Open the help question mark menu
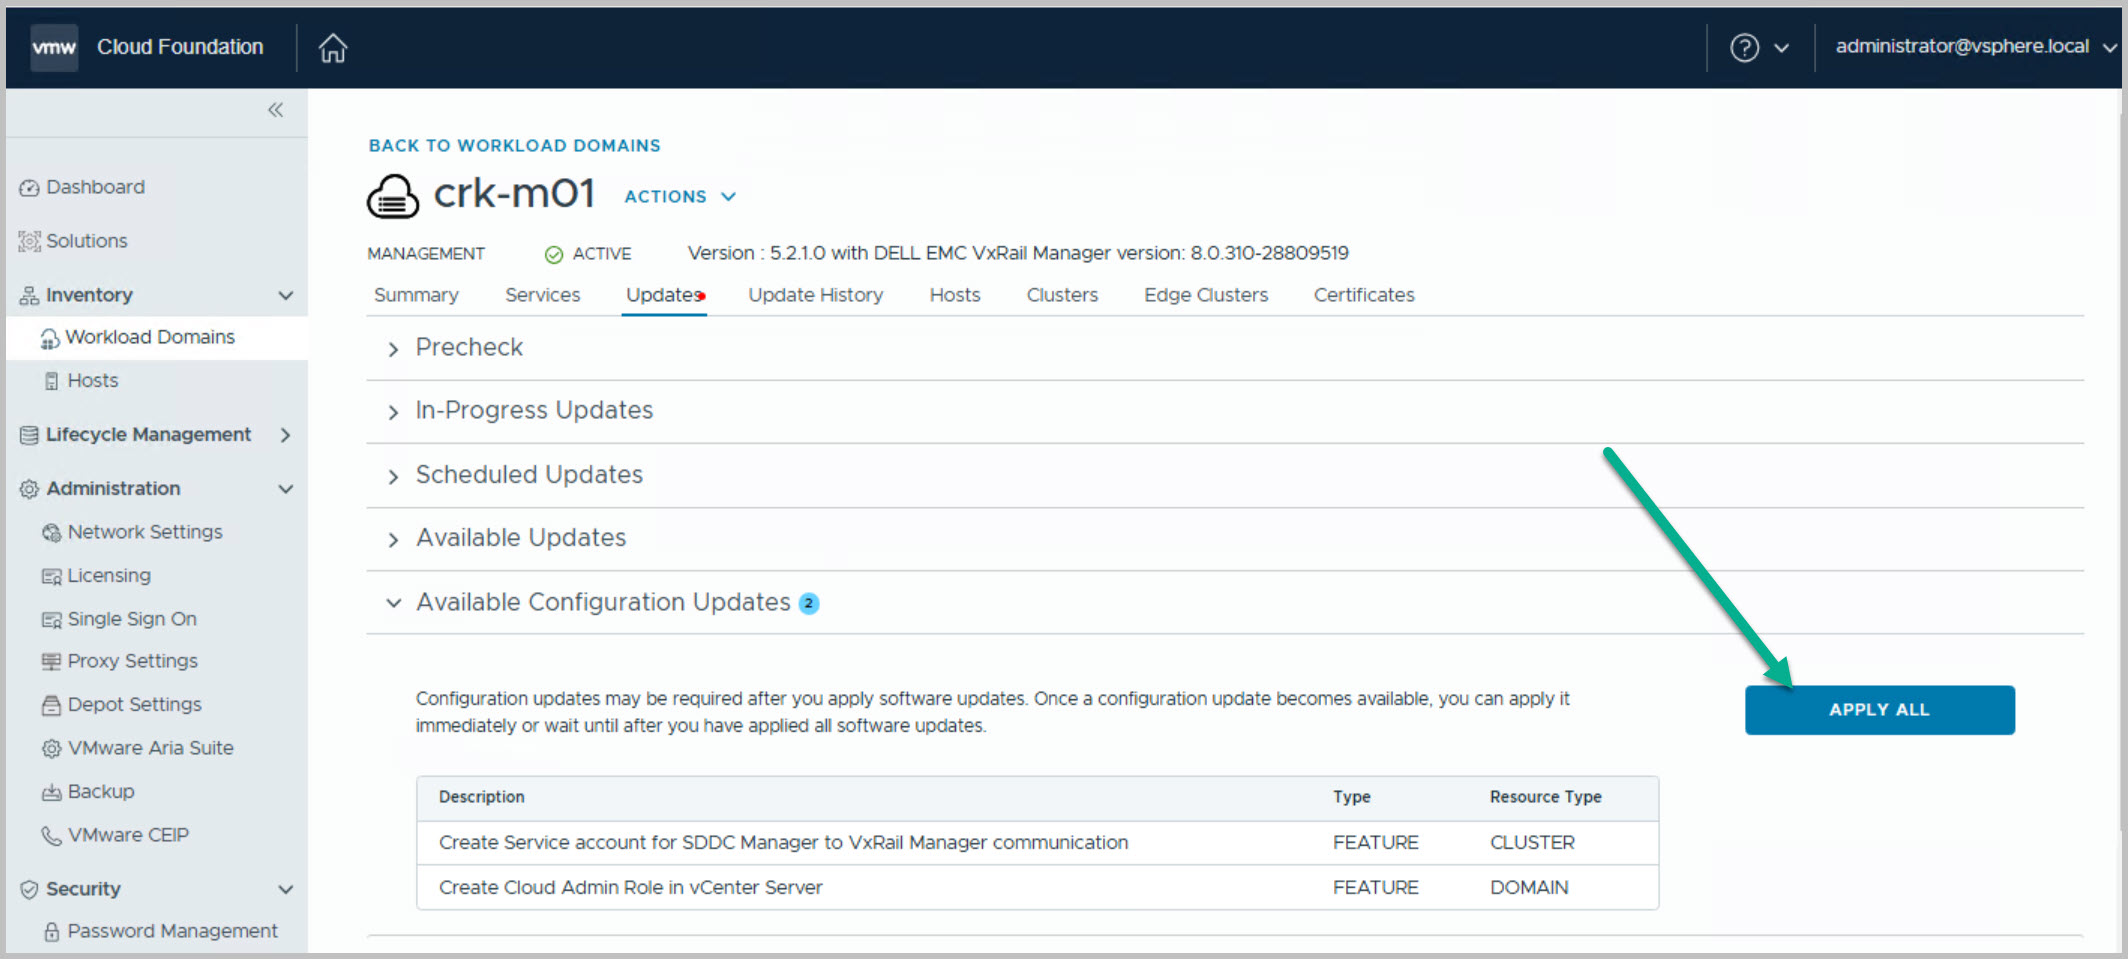2128x959 pixels. [x=1745, y=48]
